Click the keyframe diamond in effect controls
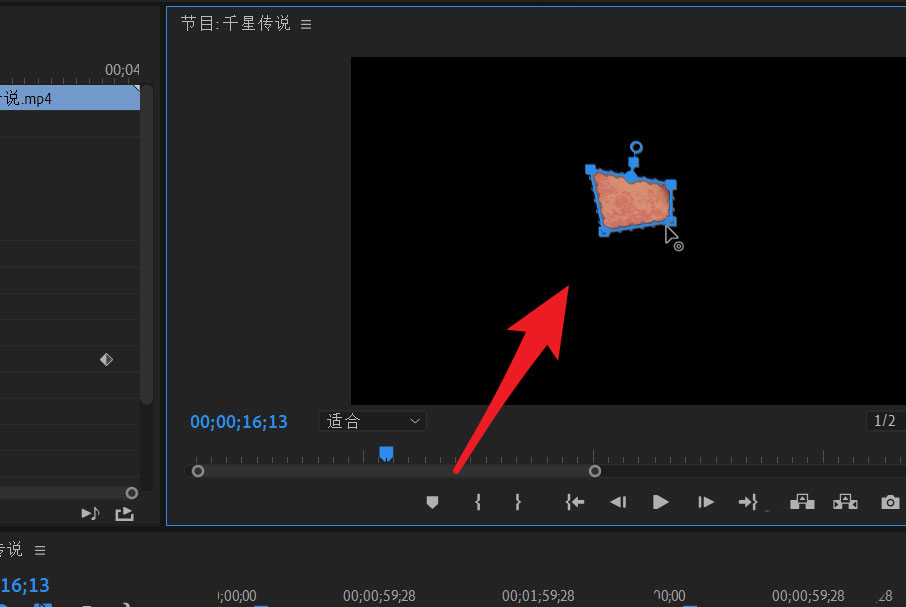Viewport: 906px width, 607px height. pos(106,359)
